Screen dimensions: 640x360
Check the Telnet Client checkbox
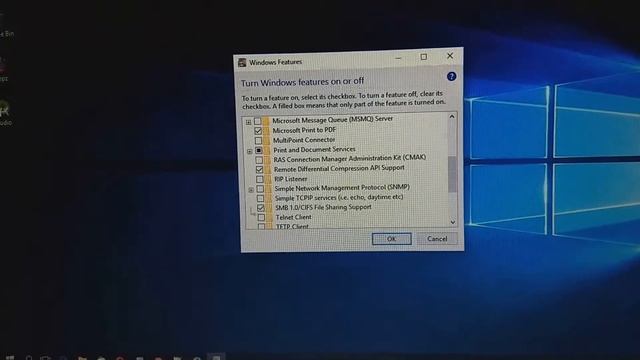click(x=261, y=218)
